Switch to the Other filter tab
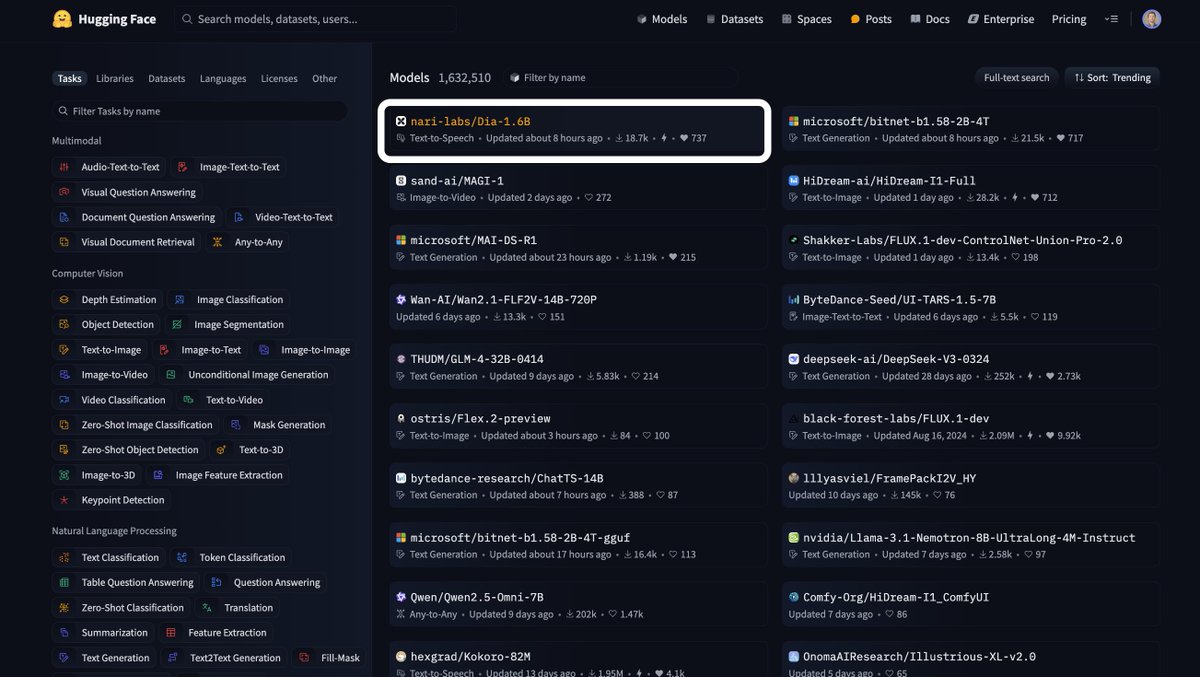The height and width of the screenshot is (677, 1200). [x=324, y=79]
